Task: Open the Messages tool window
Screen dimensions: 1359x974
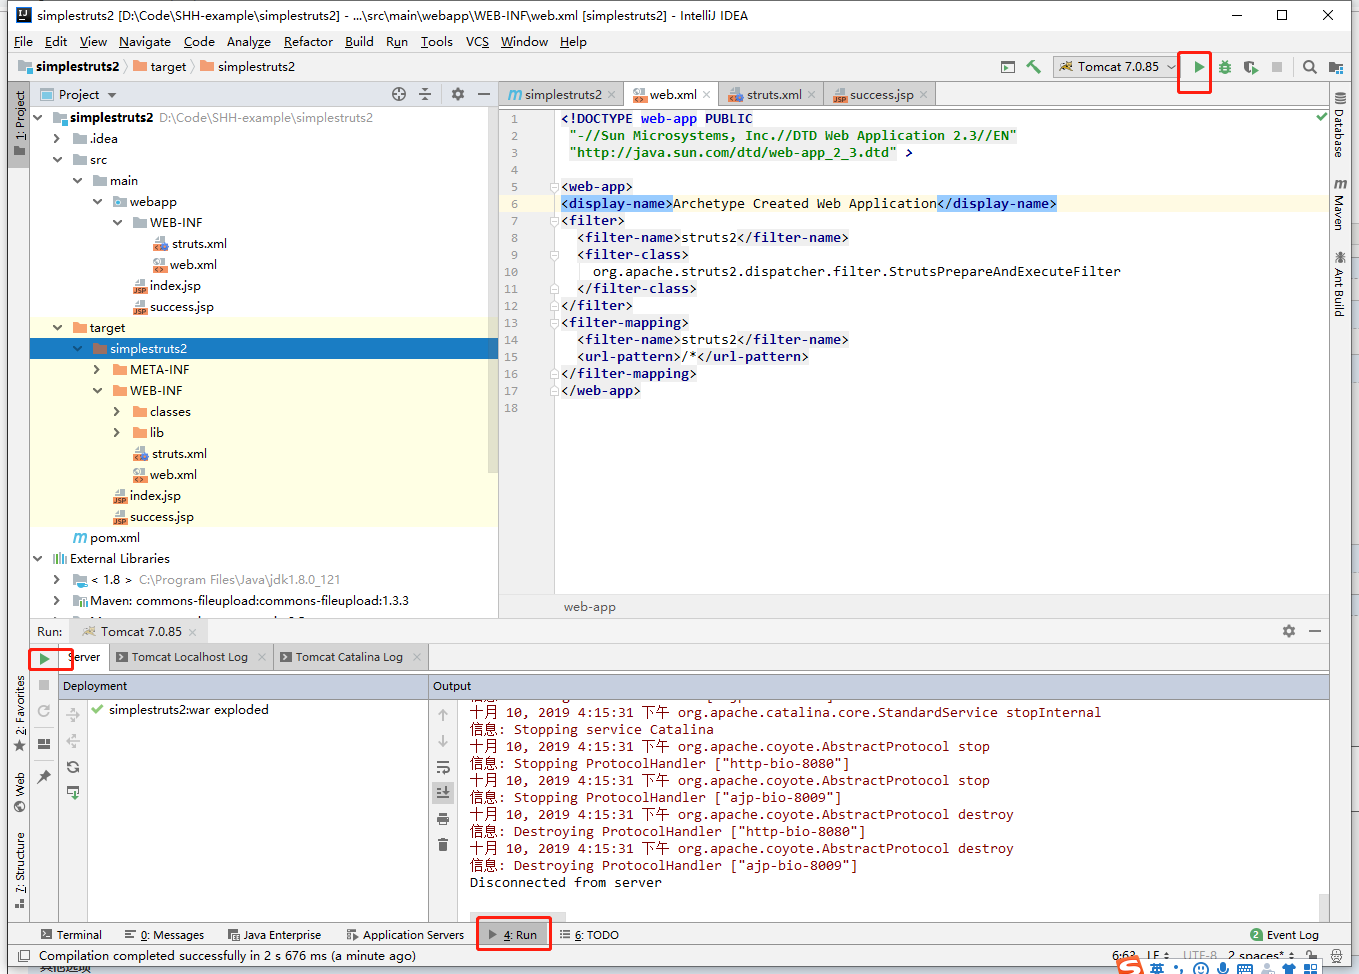Action: point(164,935)
